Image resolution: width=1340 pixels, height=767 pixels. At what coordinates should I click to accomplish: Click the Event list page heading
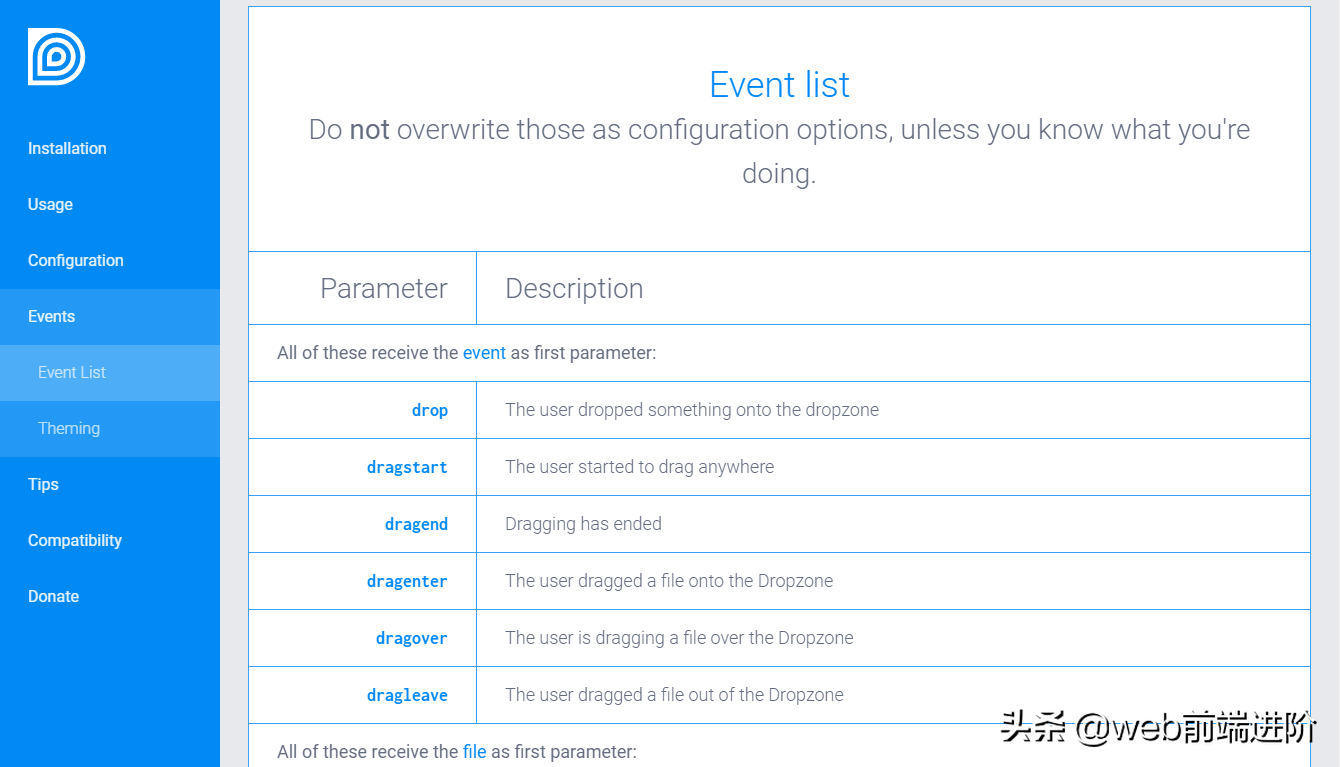click(x=779, y=85)
